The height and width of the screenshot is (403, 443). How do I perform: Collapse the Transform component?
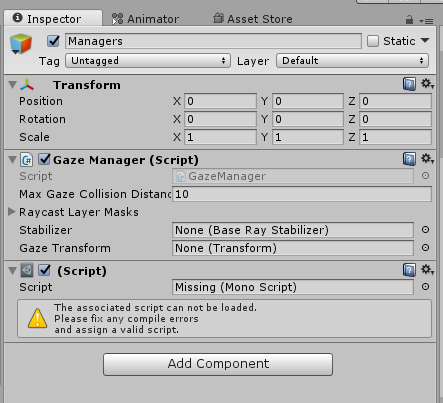pyautogui.click(x=12, y=85)
